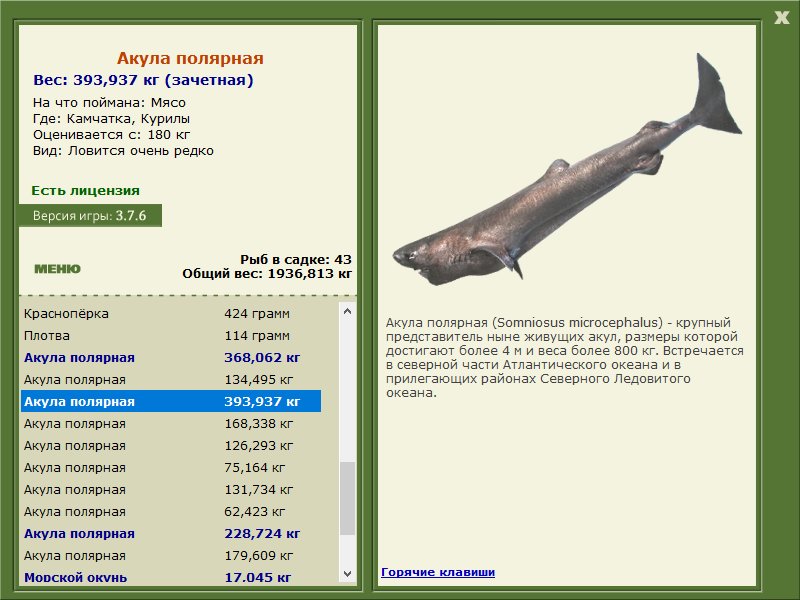This screenshot has height=600, width=800.
Task: Open the МЕНЮ button
Action: click(x=57, y=269)
